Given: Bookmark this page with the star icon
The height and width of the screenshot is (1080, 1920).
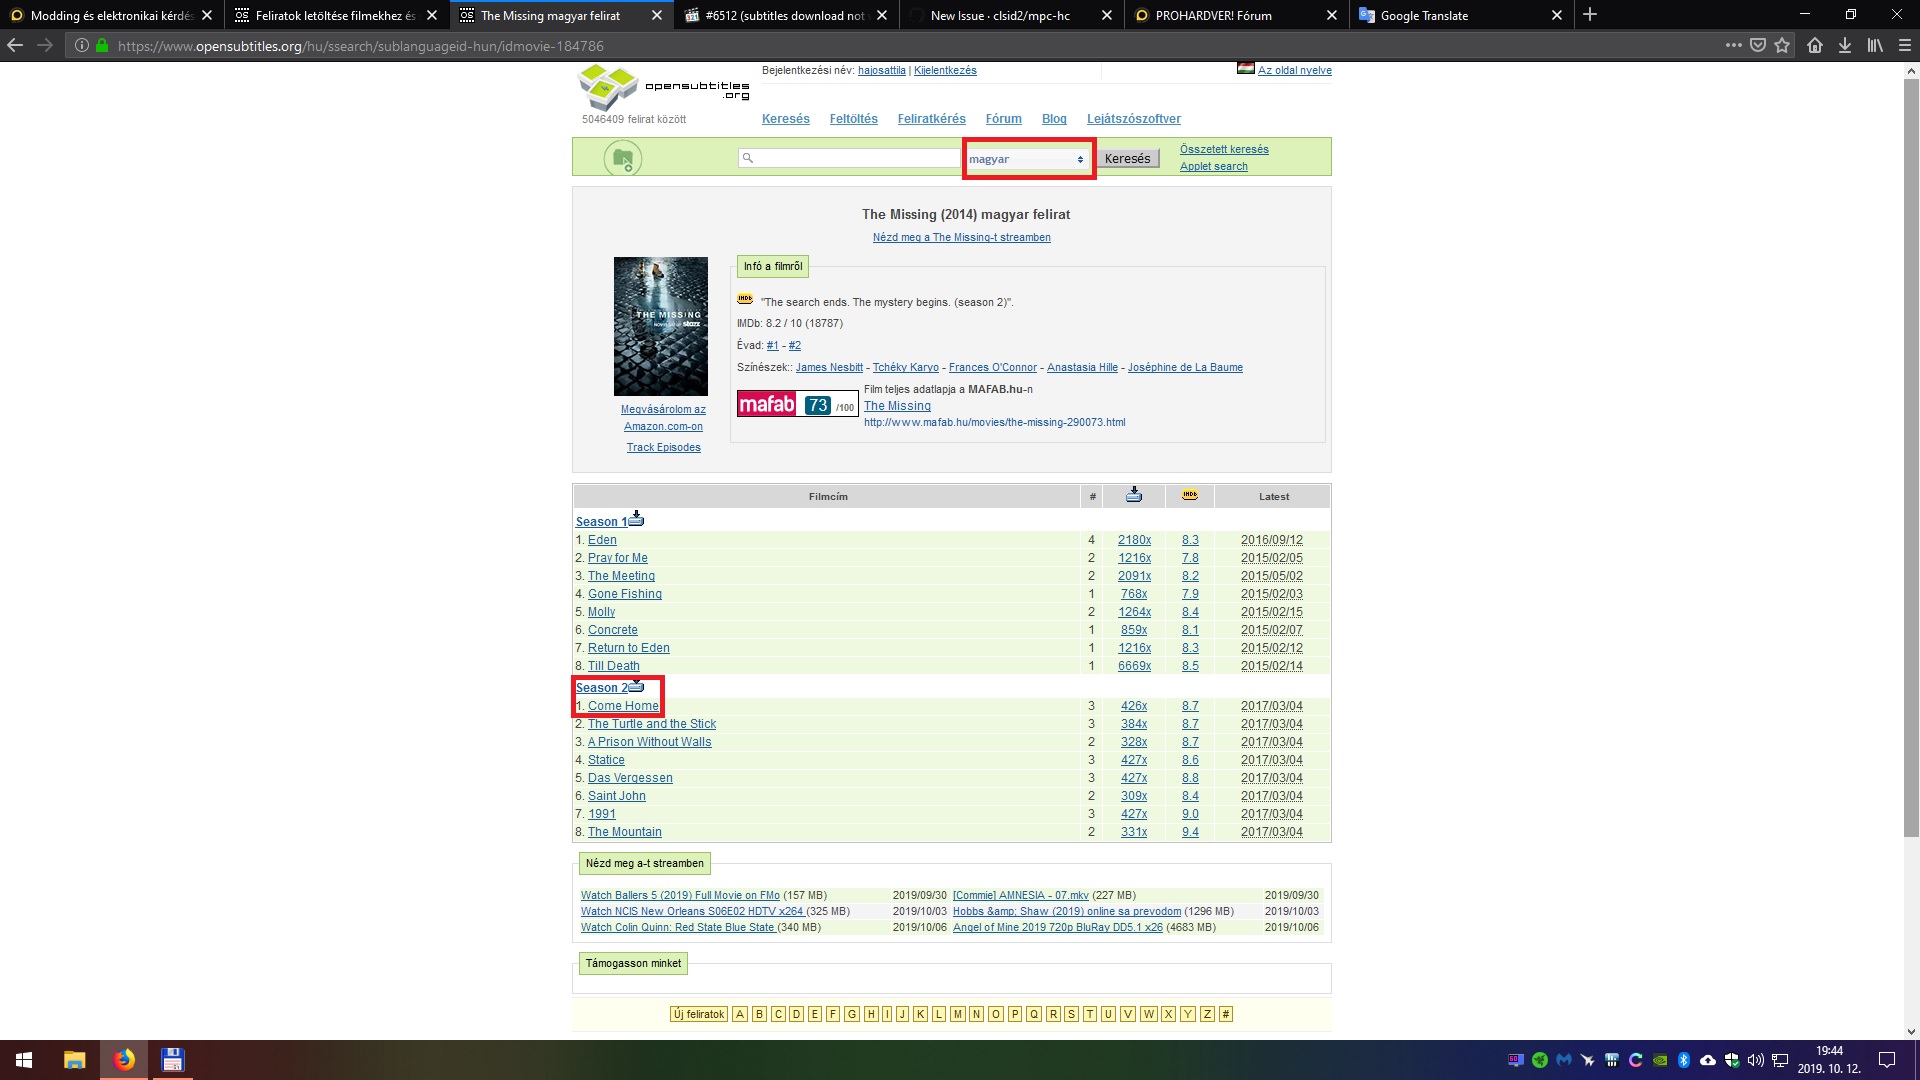Looking at the screenshot, I should (x=1783, y=45).
